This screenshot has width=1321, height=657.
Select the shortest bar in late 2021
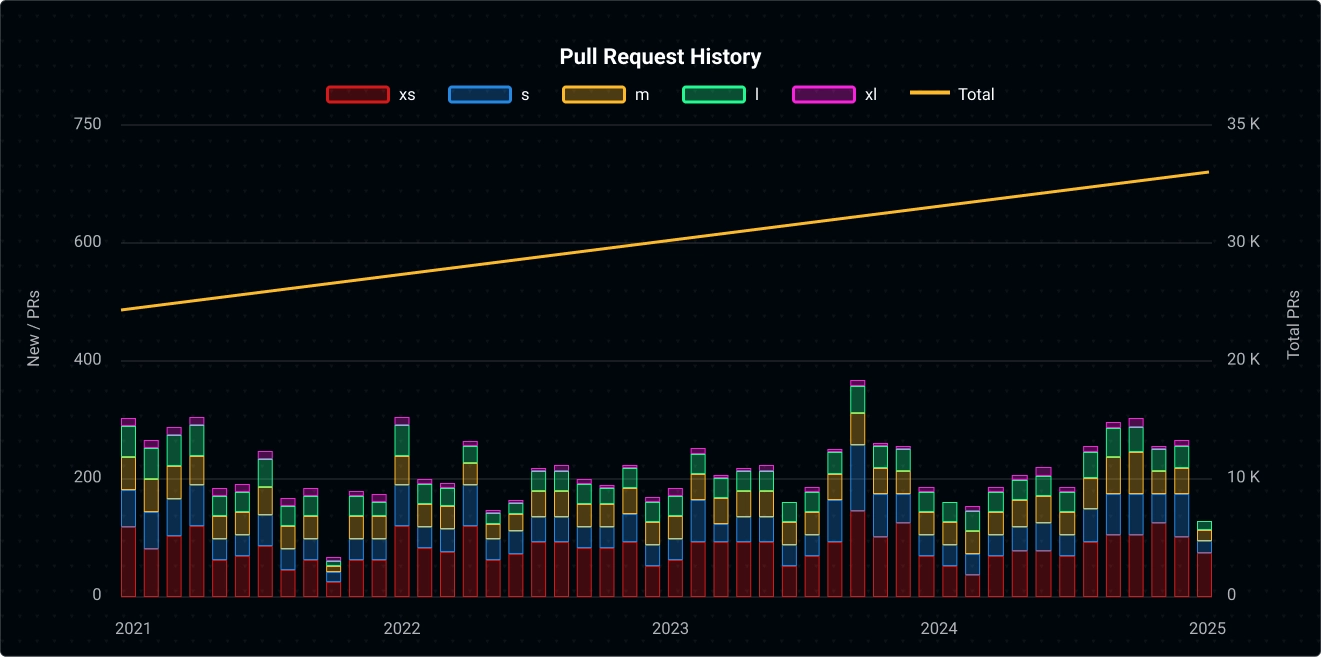click(x=333, y=578)
